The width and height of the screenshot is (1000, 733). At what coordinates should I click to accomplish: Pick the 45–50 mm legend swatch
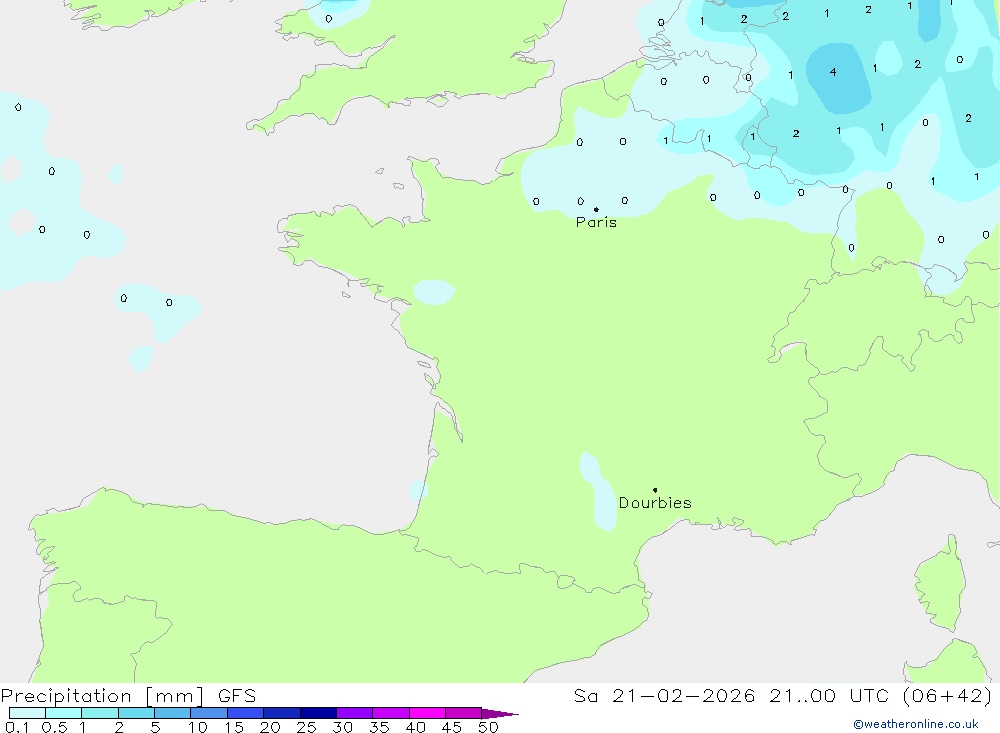464,713
